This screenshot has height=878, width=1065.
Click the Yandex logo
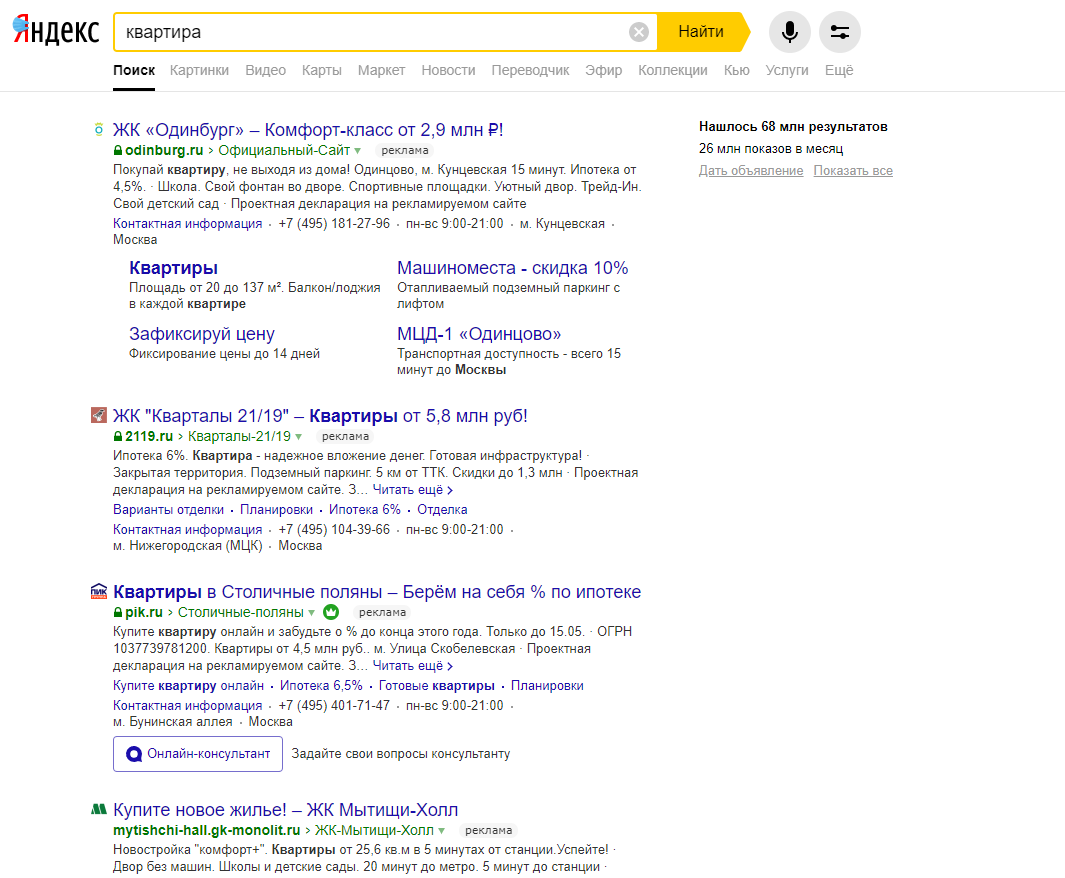coord(56,31)
